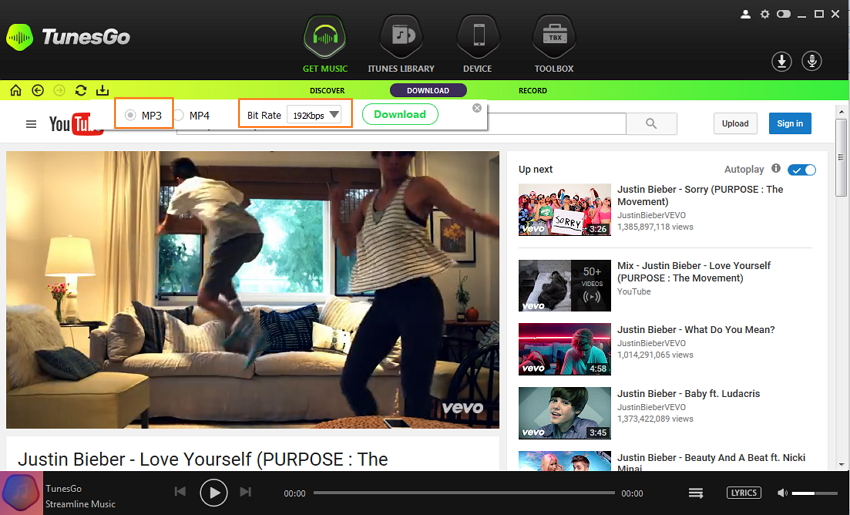Focus the YouTube search field

pos(556,124)
